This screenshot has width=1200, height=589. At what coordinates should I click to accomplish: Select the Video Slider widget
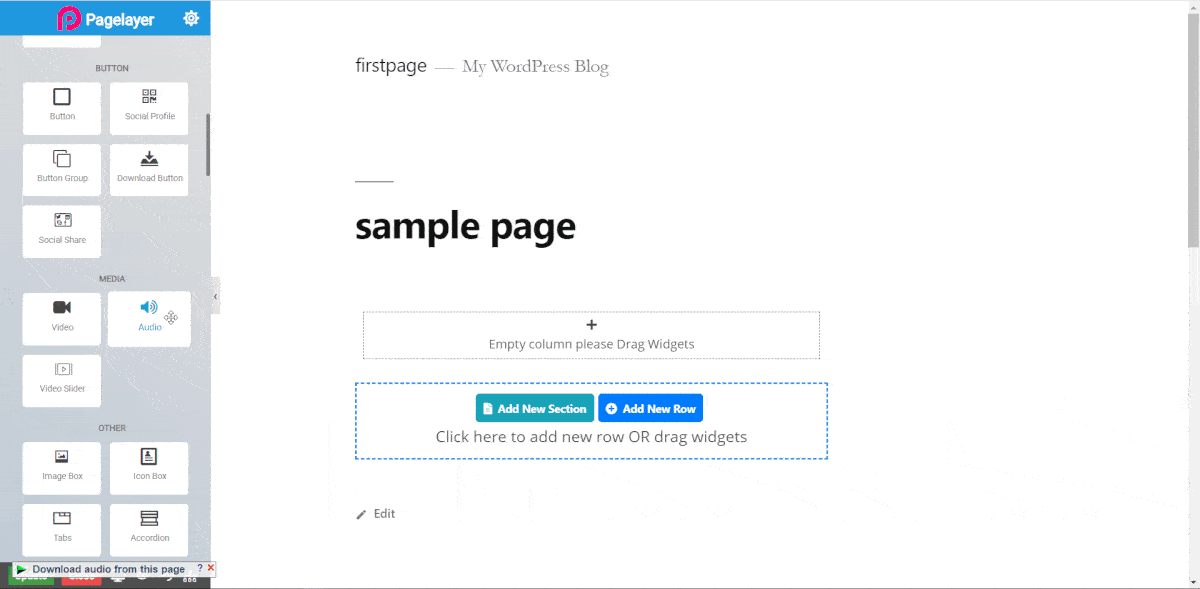click(x=61, y=380)
